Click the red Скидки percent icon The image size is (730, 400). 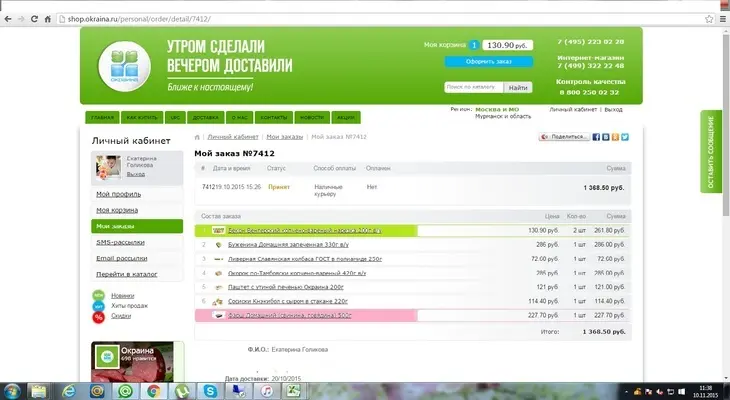[98, 318]
